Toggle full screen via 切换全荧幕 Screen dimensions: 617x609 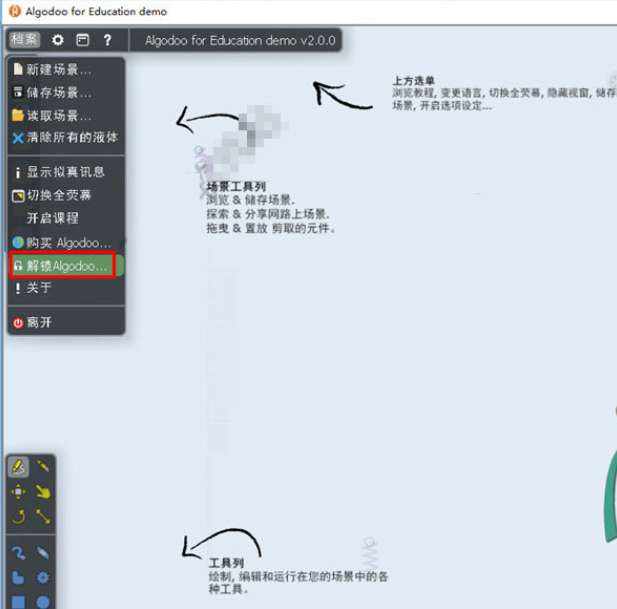click(x=58, y=195)
